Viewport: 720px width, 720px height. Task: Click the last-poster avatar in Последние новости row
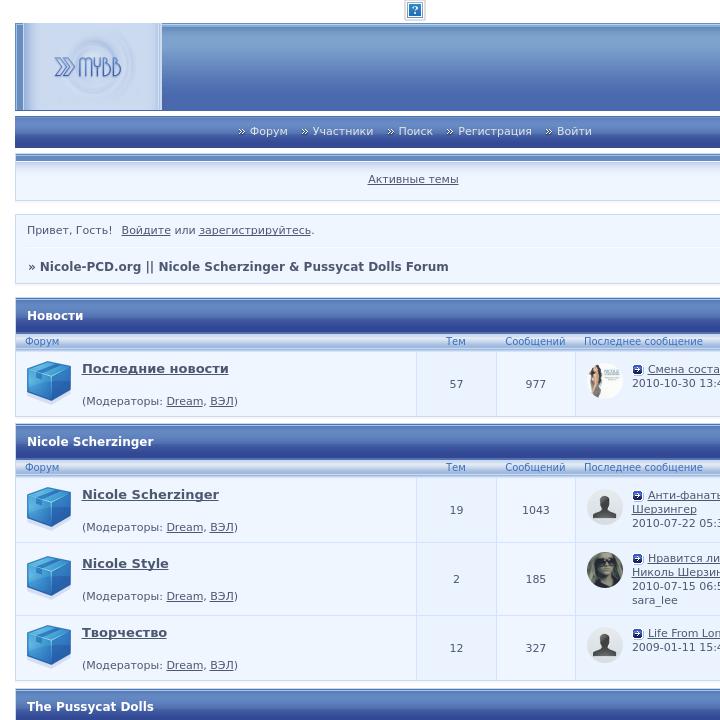click(605, 381)
